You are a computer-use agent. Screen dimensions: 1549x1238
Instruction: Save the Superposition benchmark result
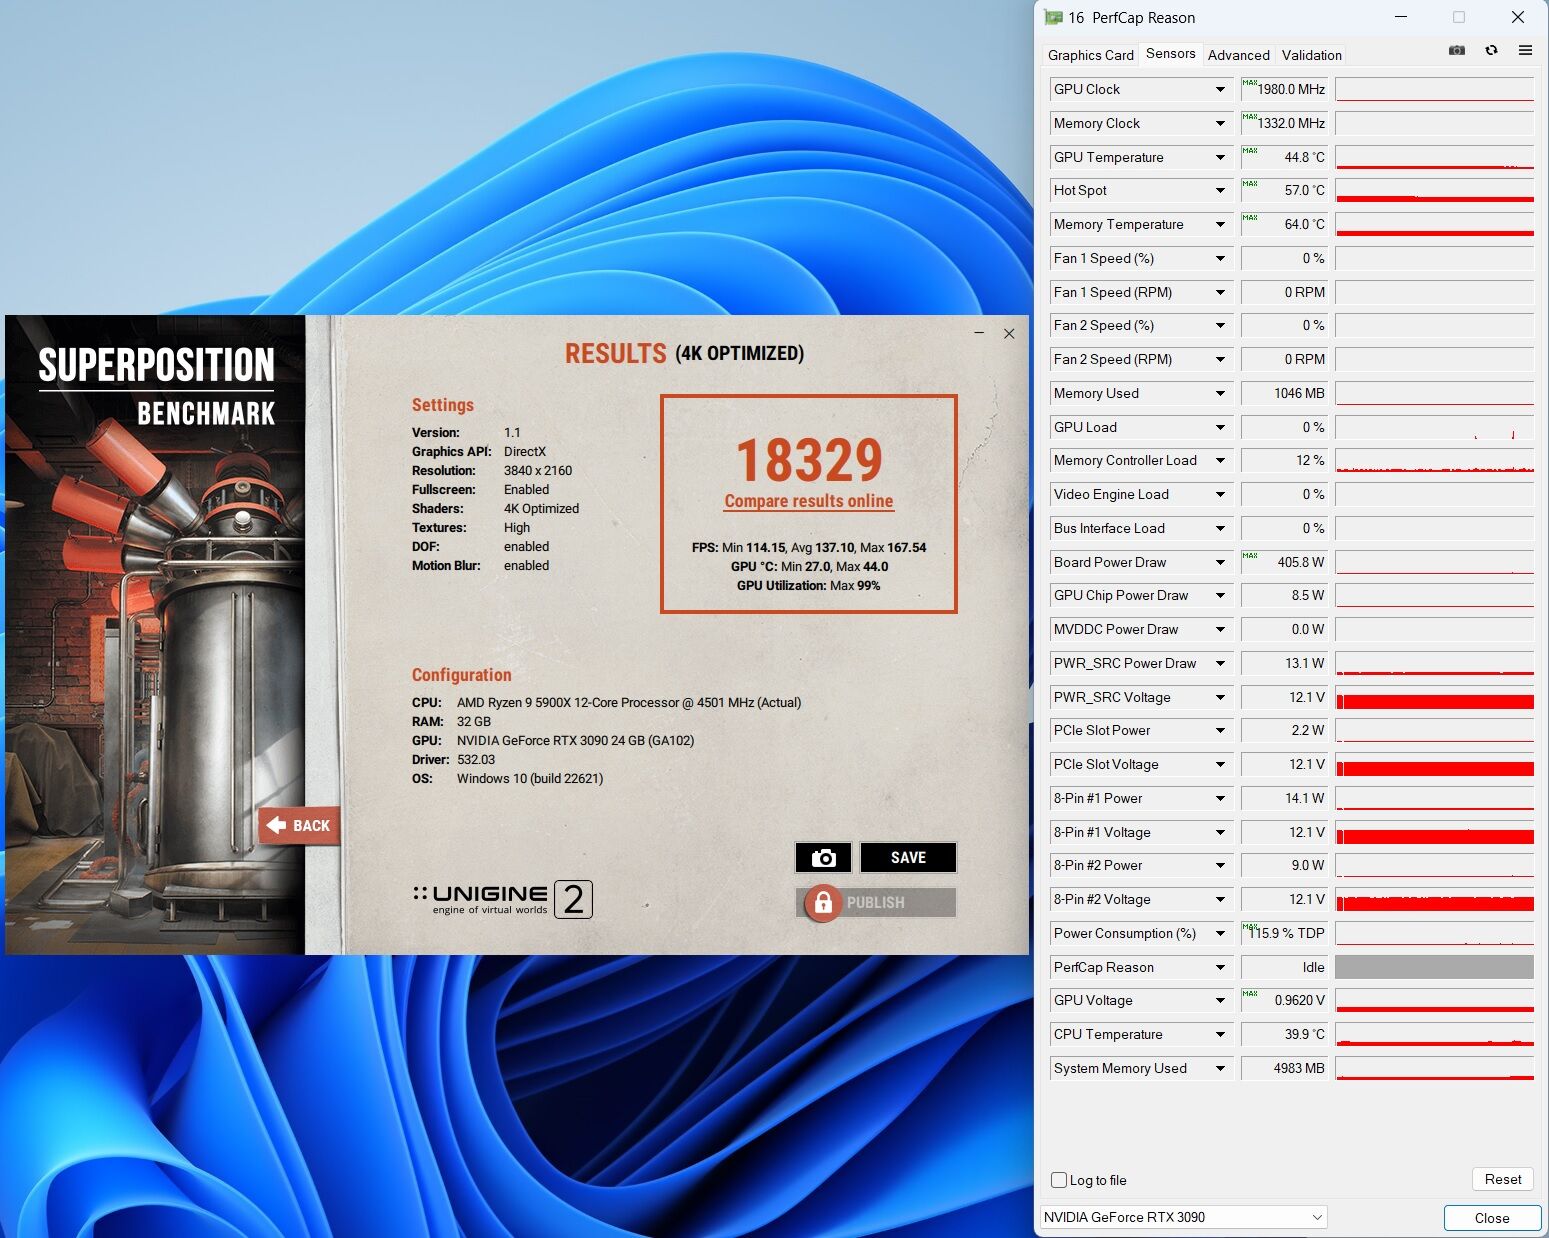click(908, 858)
